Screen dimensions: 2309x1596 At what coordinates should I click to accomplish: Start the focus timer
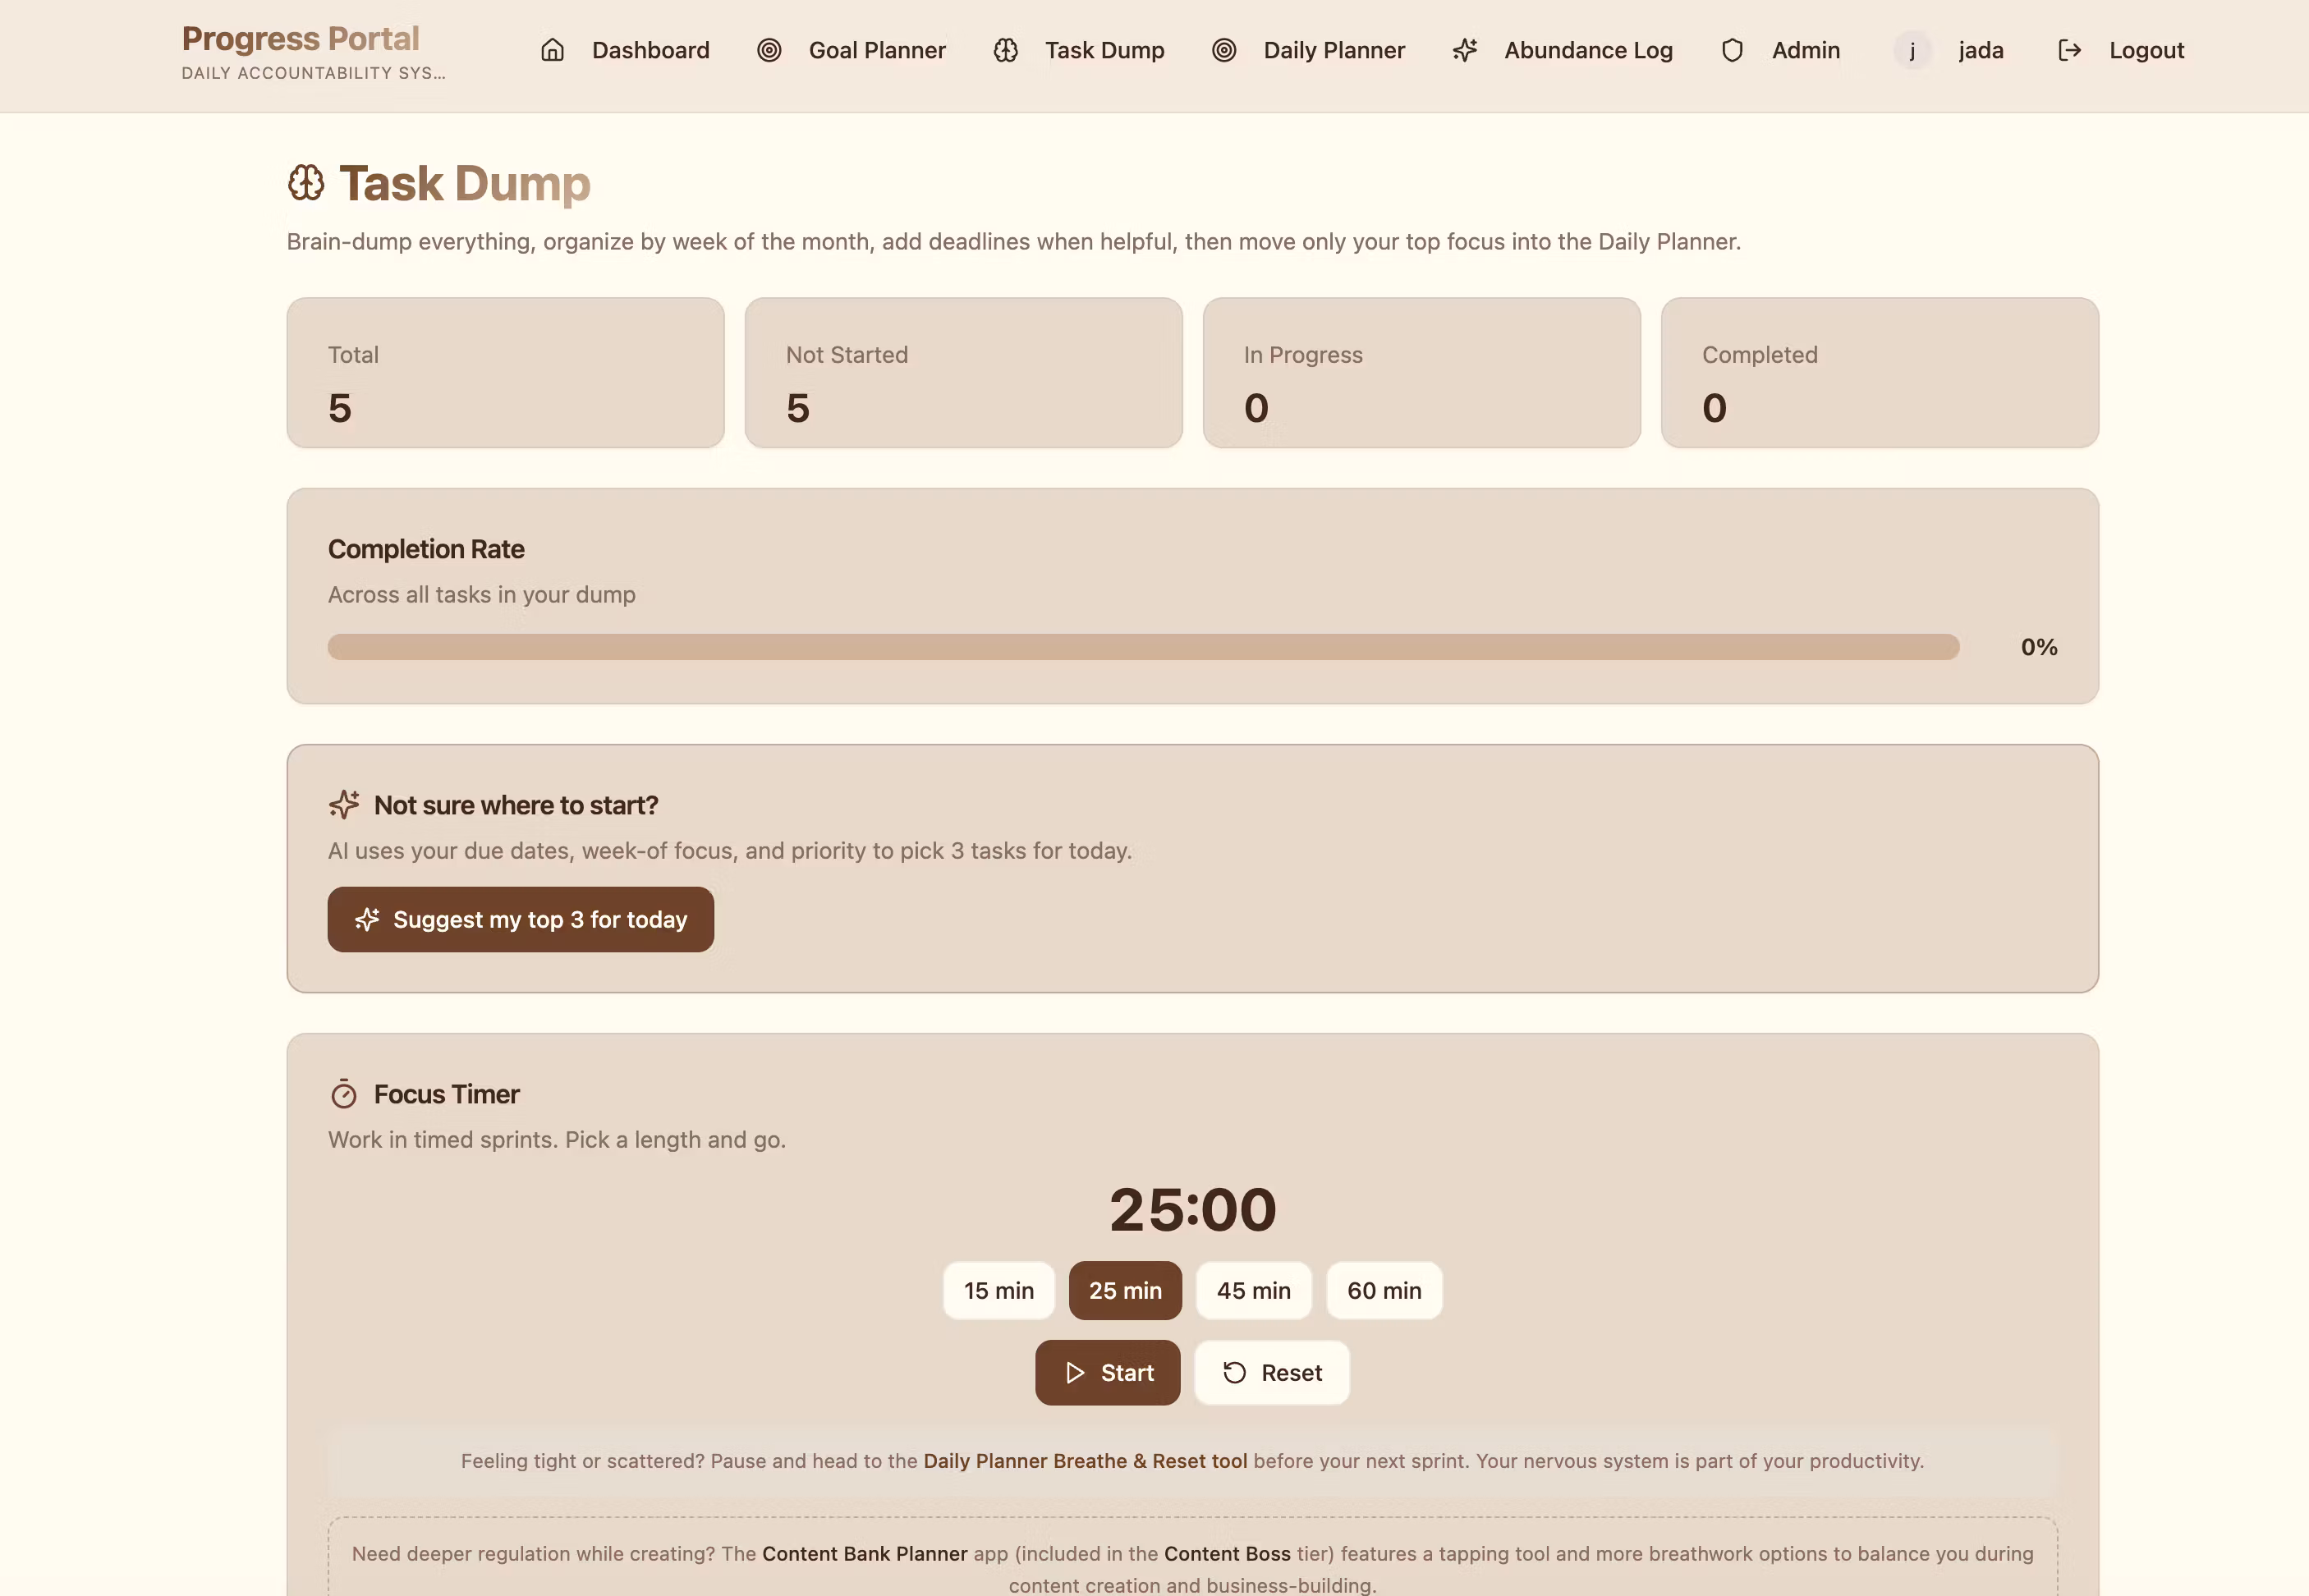click(x=1107, y=1372)
